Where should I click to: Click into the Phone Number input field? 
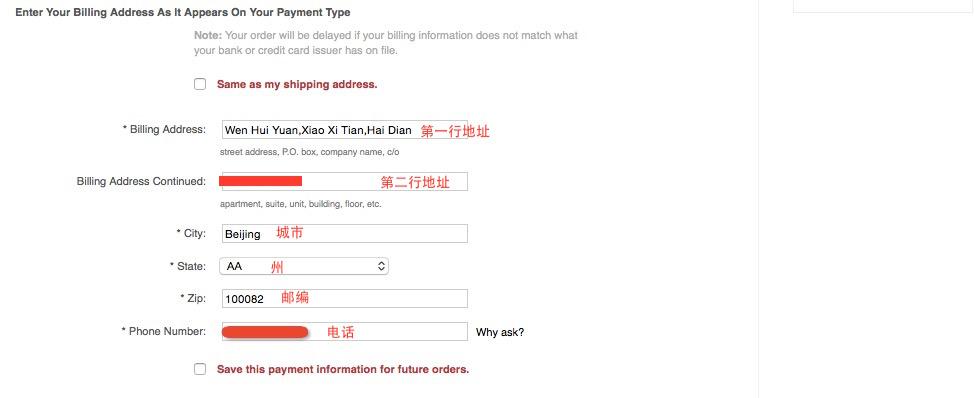click(344, 331)
